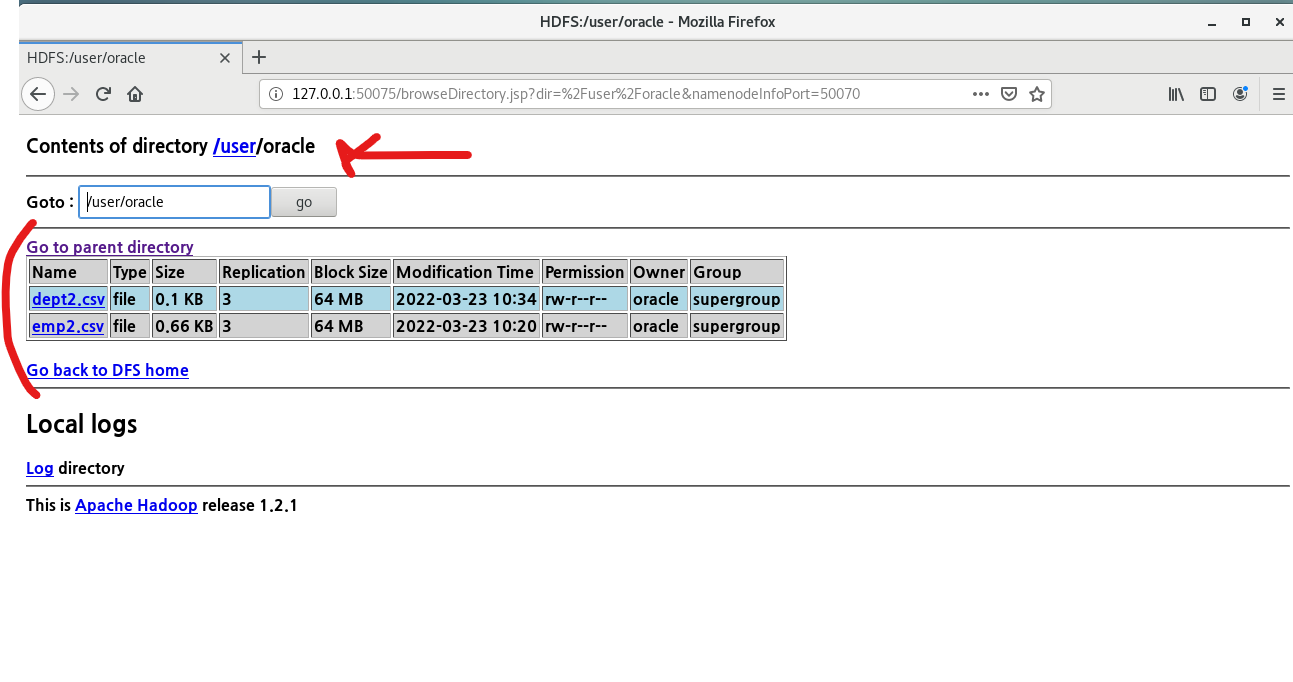The width and height of the screenshot is (1293, 682).
Task: Click the Permission column header
Action: pos(585,272)
